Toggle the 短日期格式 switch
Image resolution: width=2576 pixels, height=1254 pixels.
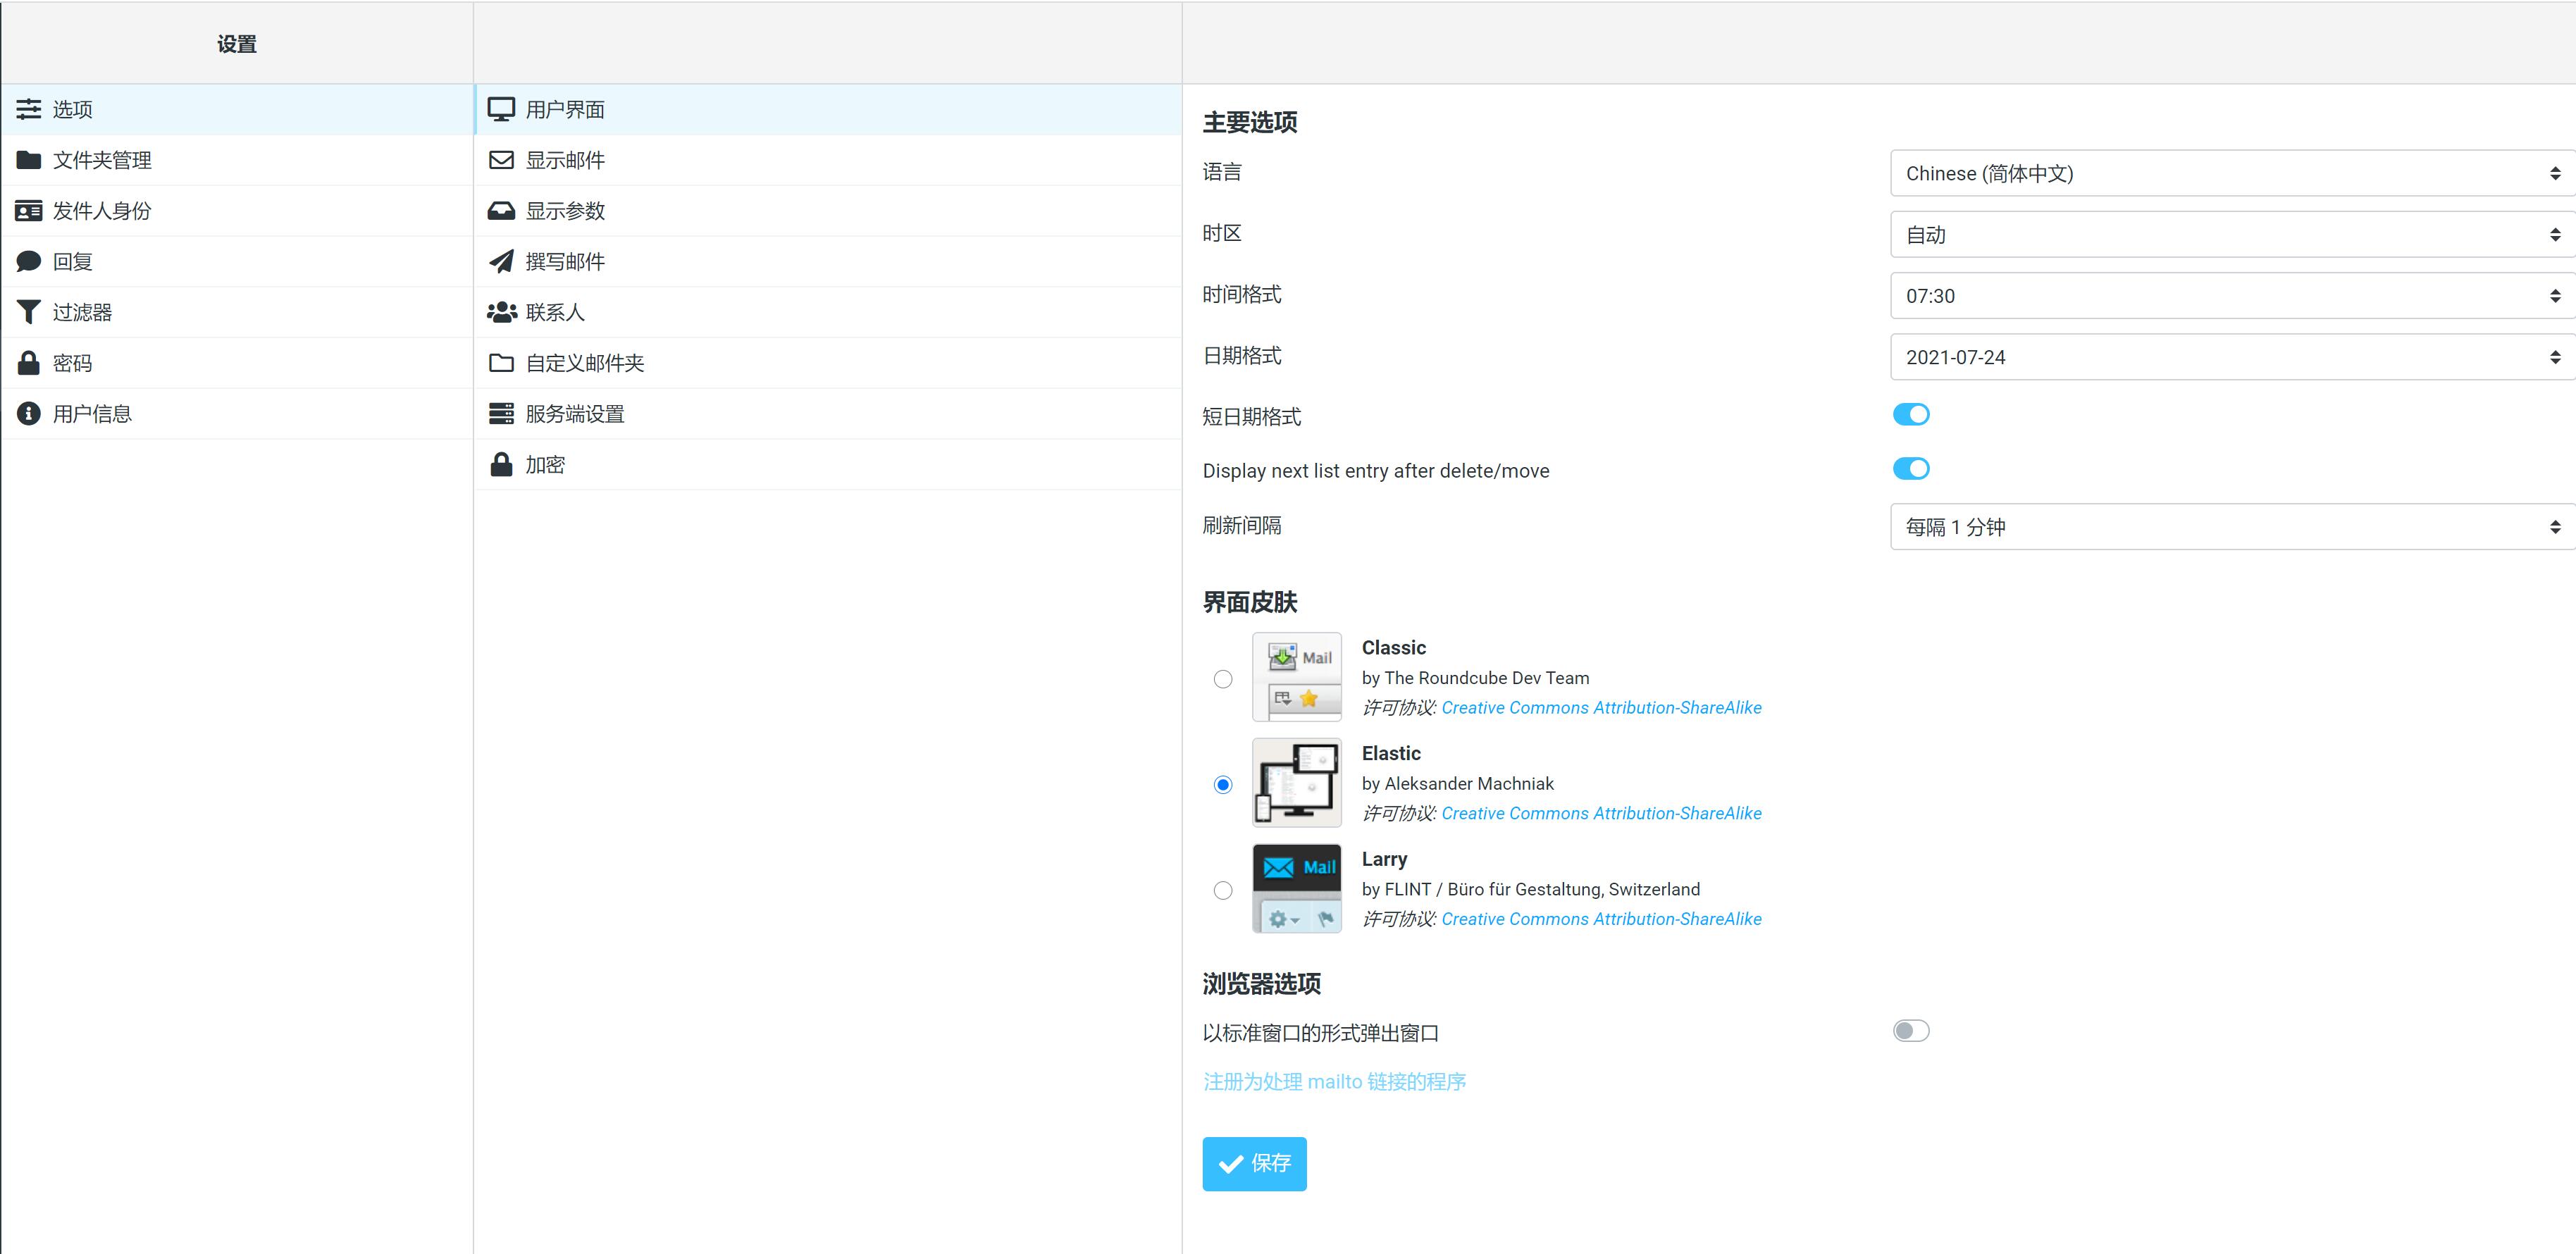pyautogui.click(x=1910, y=415)
